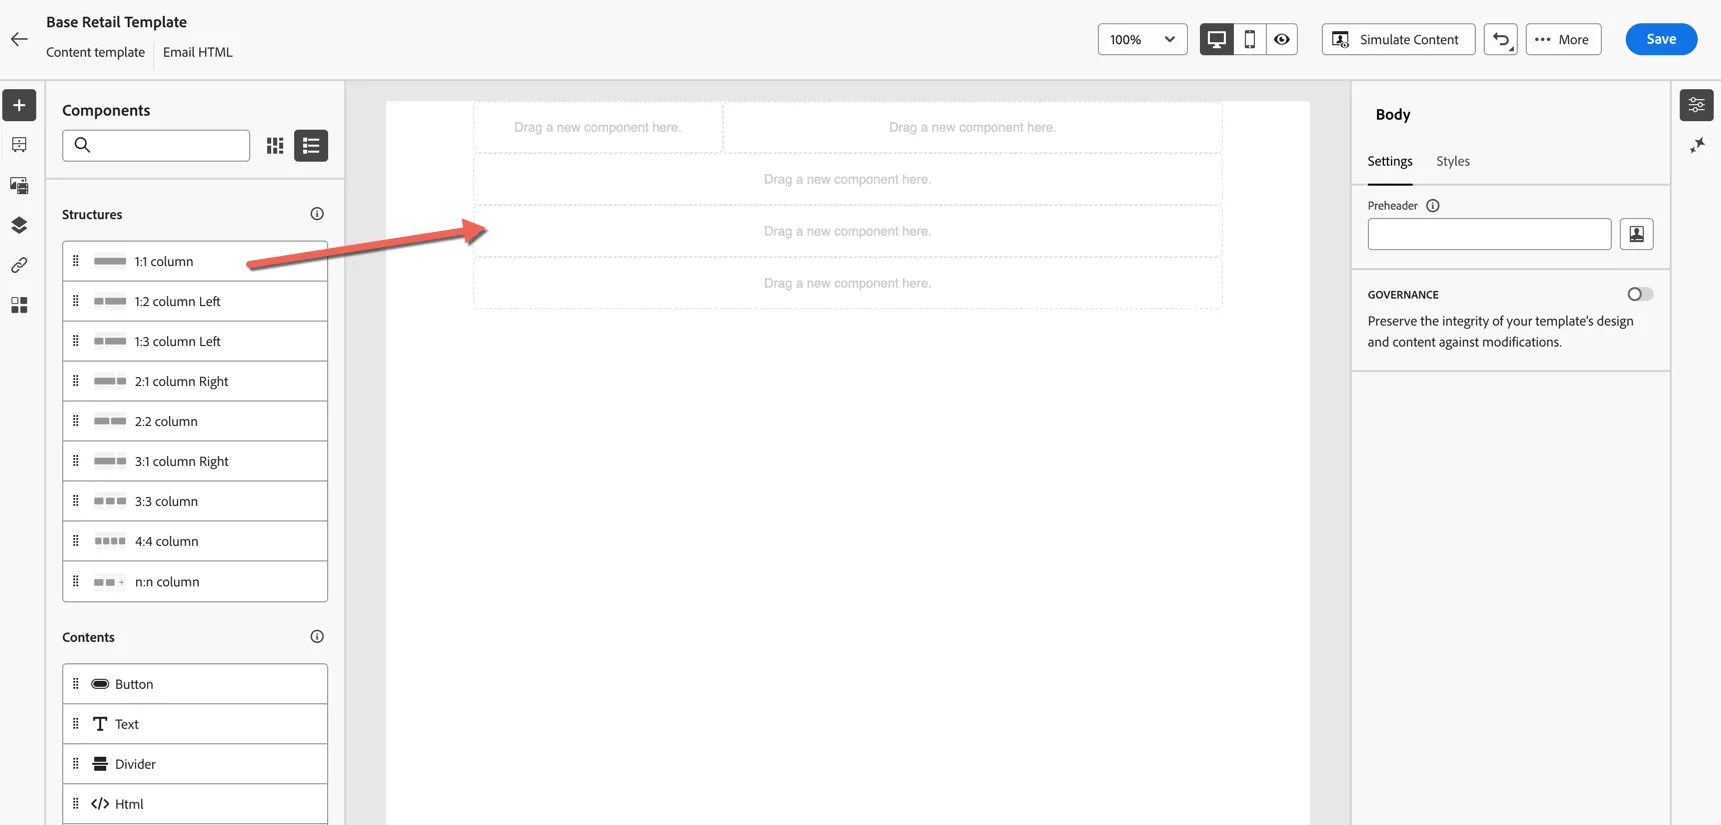Open the content structure tree icon in left rail
Image resolution: width=1721 pixels, height=825 pixels.
pos(19,145)
